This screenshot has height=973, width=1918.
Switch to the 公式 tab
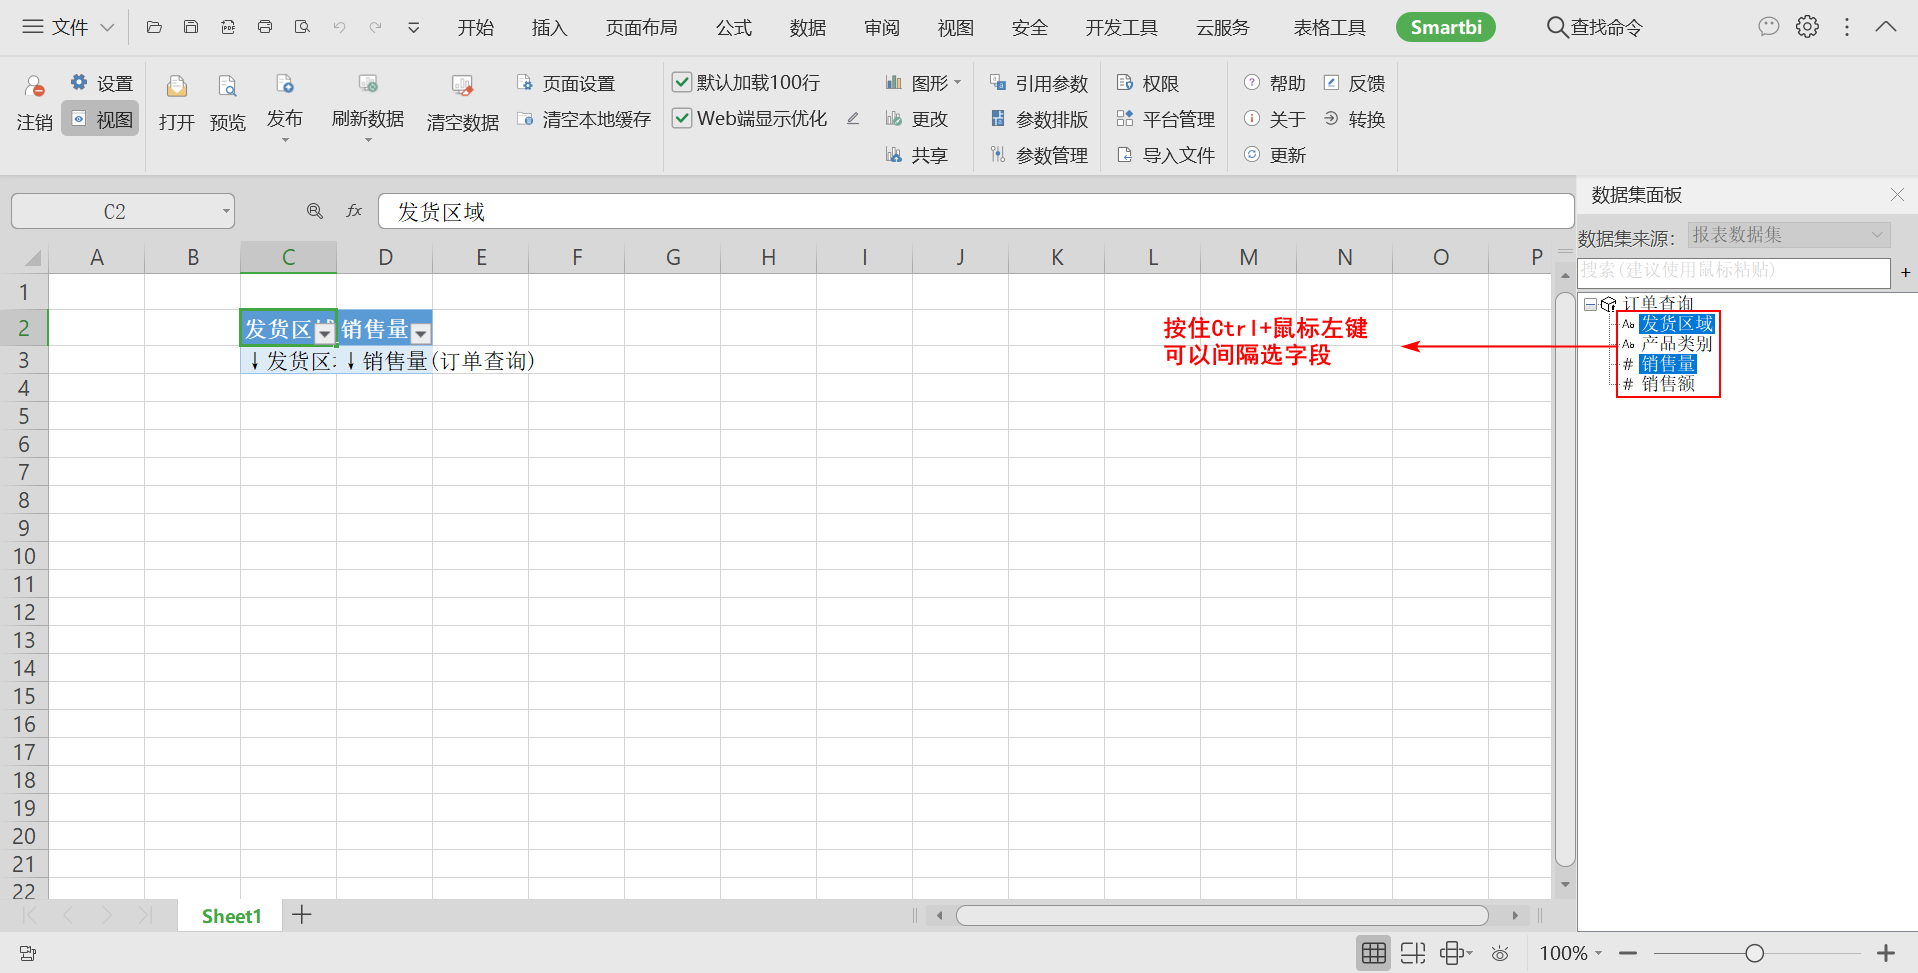click(734, 27)
